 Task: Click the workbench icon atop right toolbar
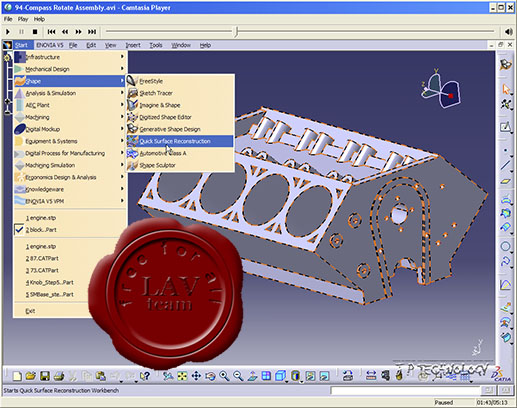pos(506,65)
